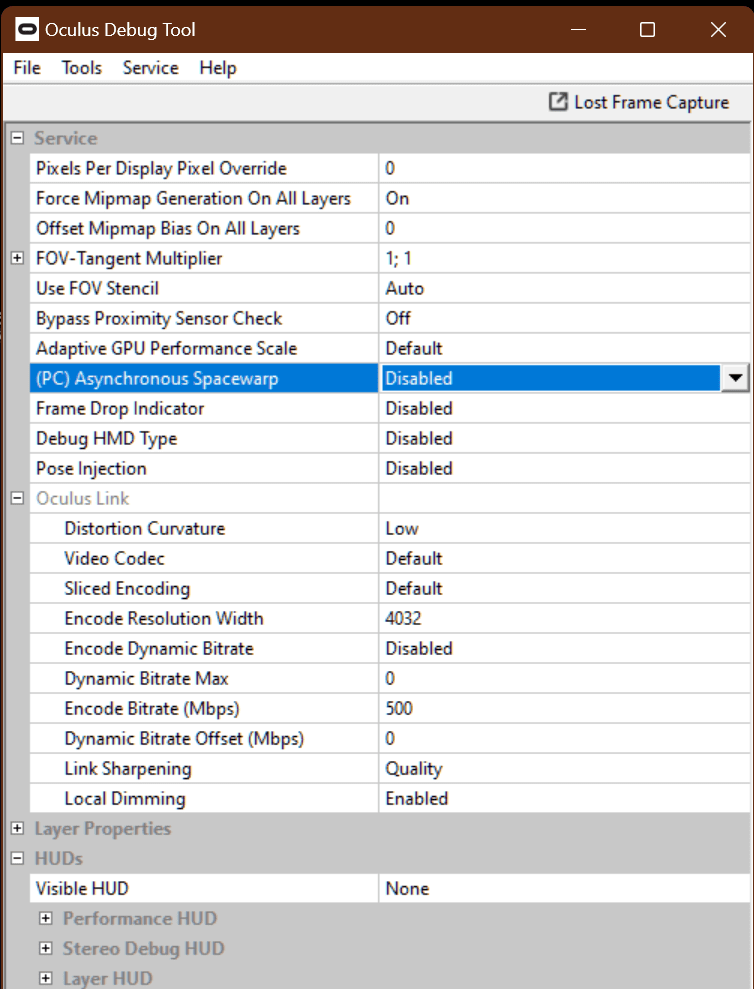Change Force Mipmap Generation On value
The width and height of the screenshot is (754, 989).
(x=564, y=198)
